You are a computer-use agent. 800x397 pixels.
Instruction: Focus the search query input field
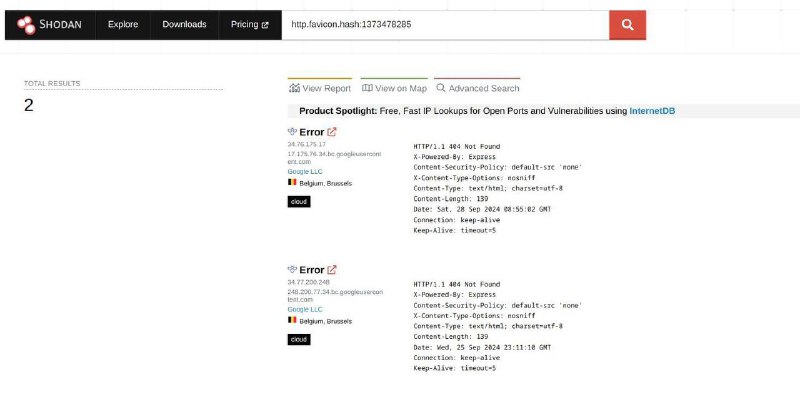(x=445, y=24)
